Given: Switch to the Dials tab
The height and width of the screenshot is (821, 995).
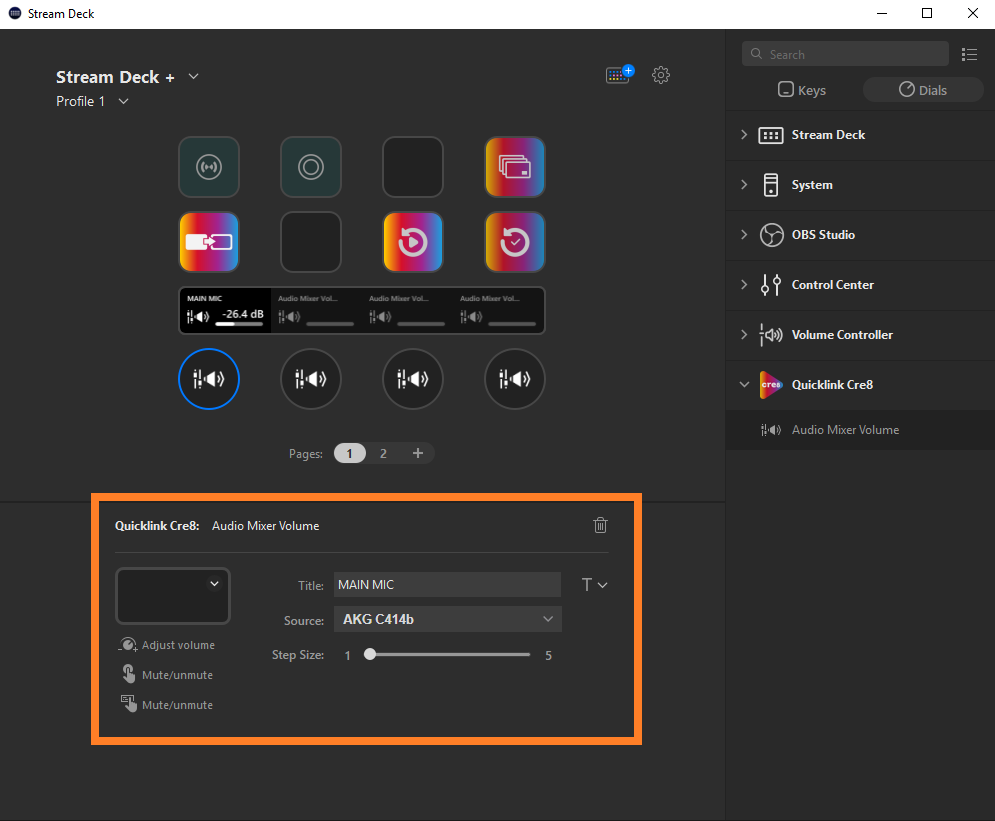Looking at the screenshot, I should coord(922,90).
